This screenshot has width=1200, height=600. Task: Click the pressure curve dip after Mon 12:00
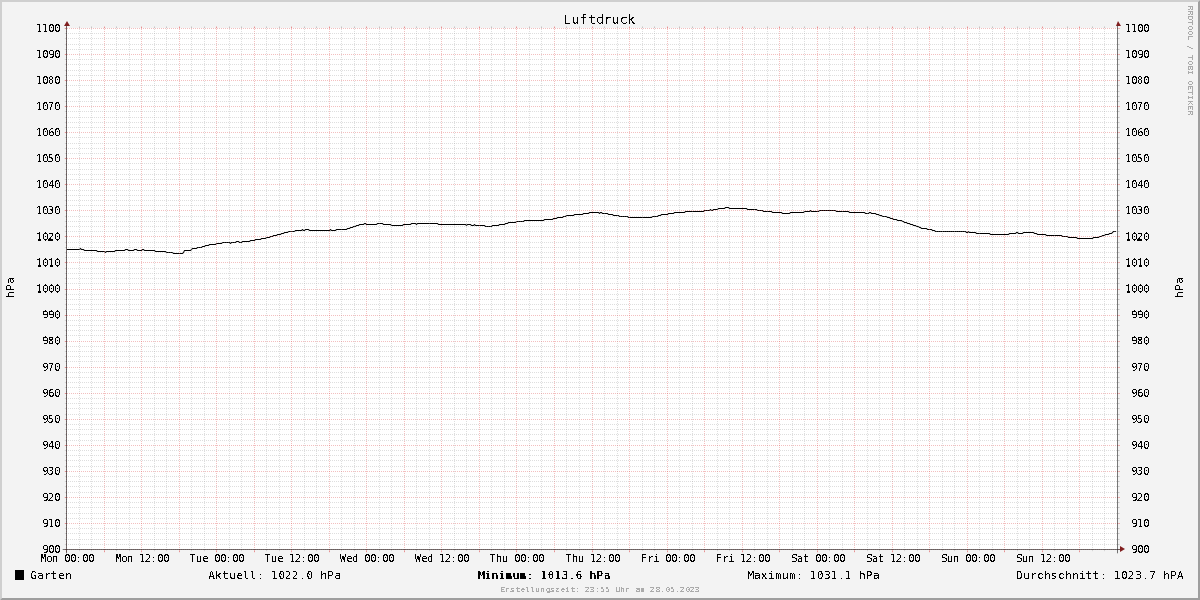(180, 253)
